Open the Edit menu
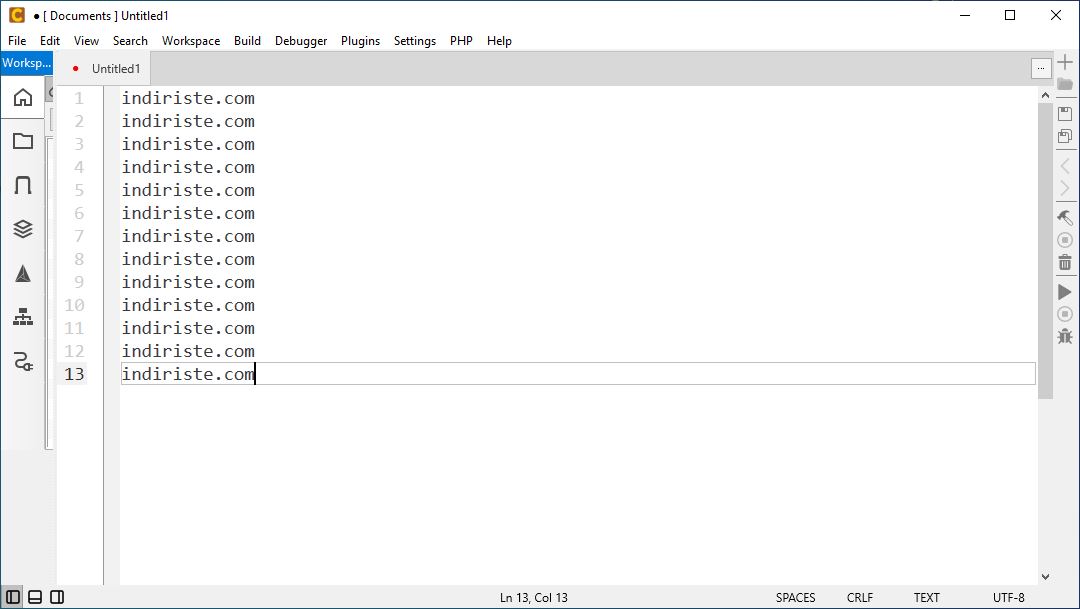 tap(50, 41)
